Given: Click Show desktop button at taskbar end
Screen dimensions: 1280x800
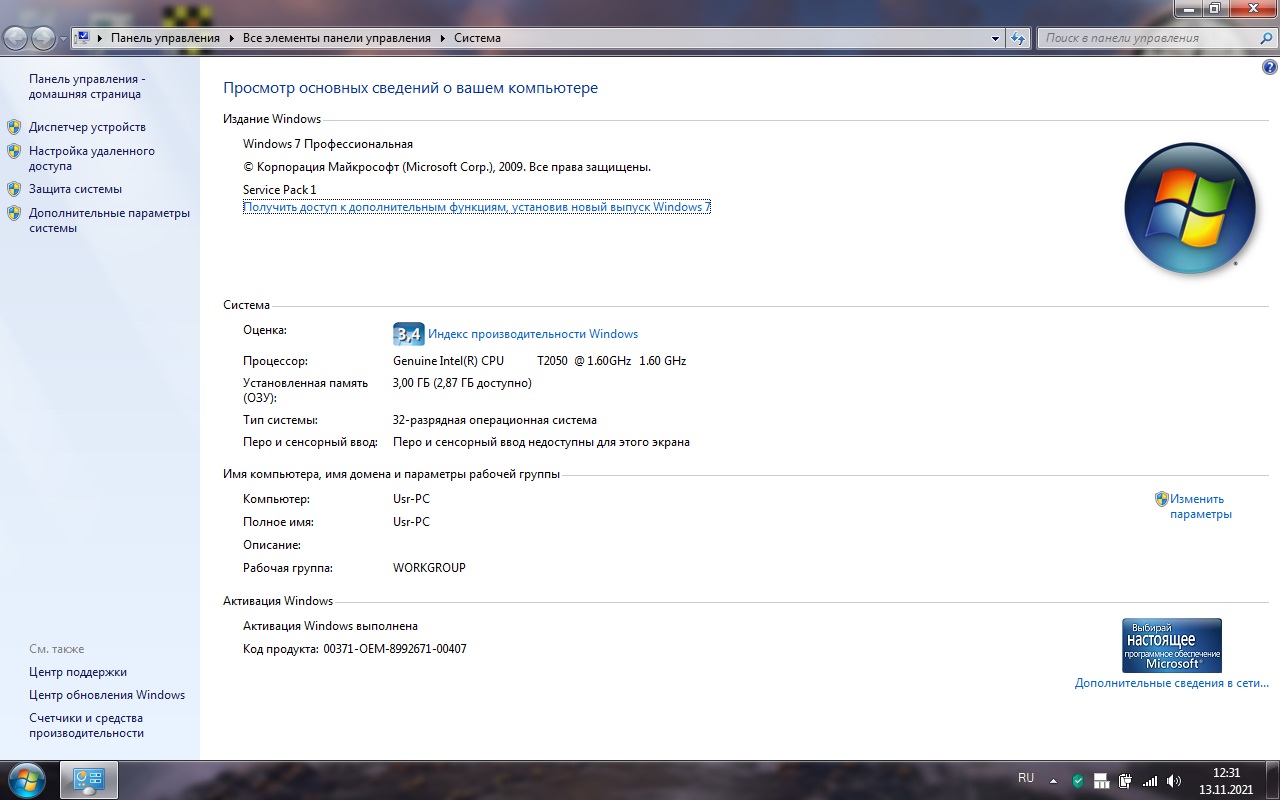Looking at the screenshot, I should click(x=1272, y=780).
